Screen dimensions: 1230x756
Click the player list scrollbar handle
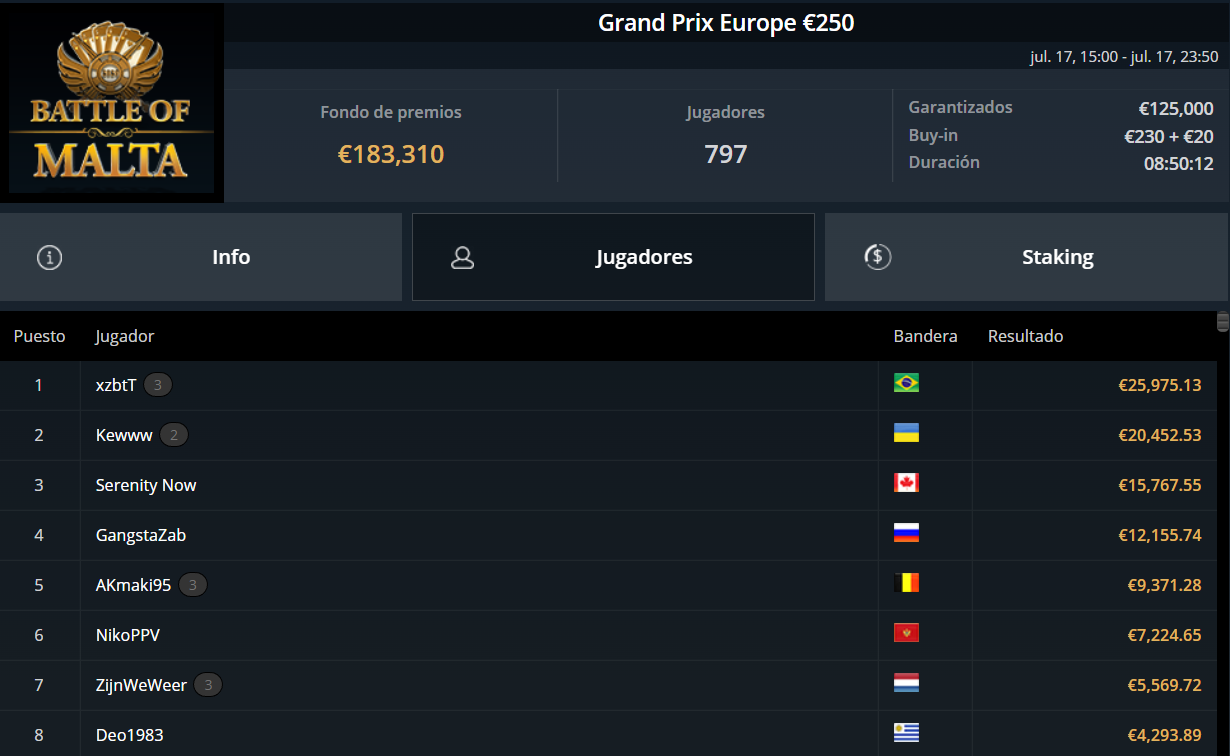[1223, 321]
